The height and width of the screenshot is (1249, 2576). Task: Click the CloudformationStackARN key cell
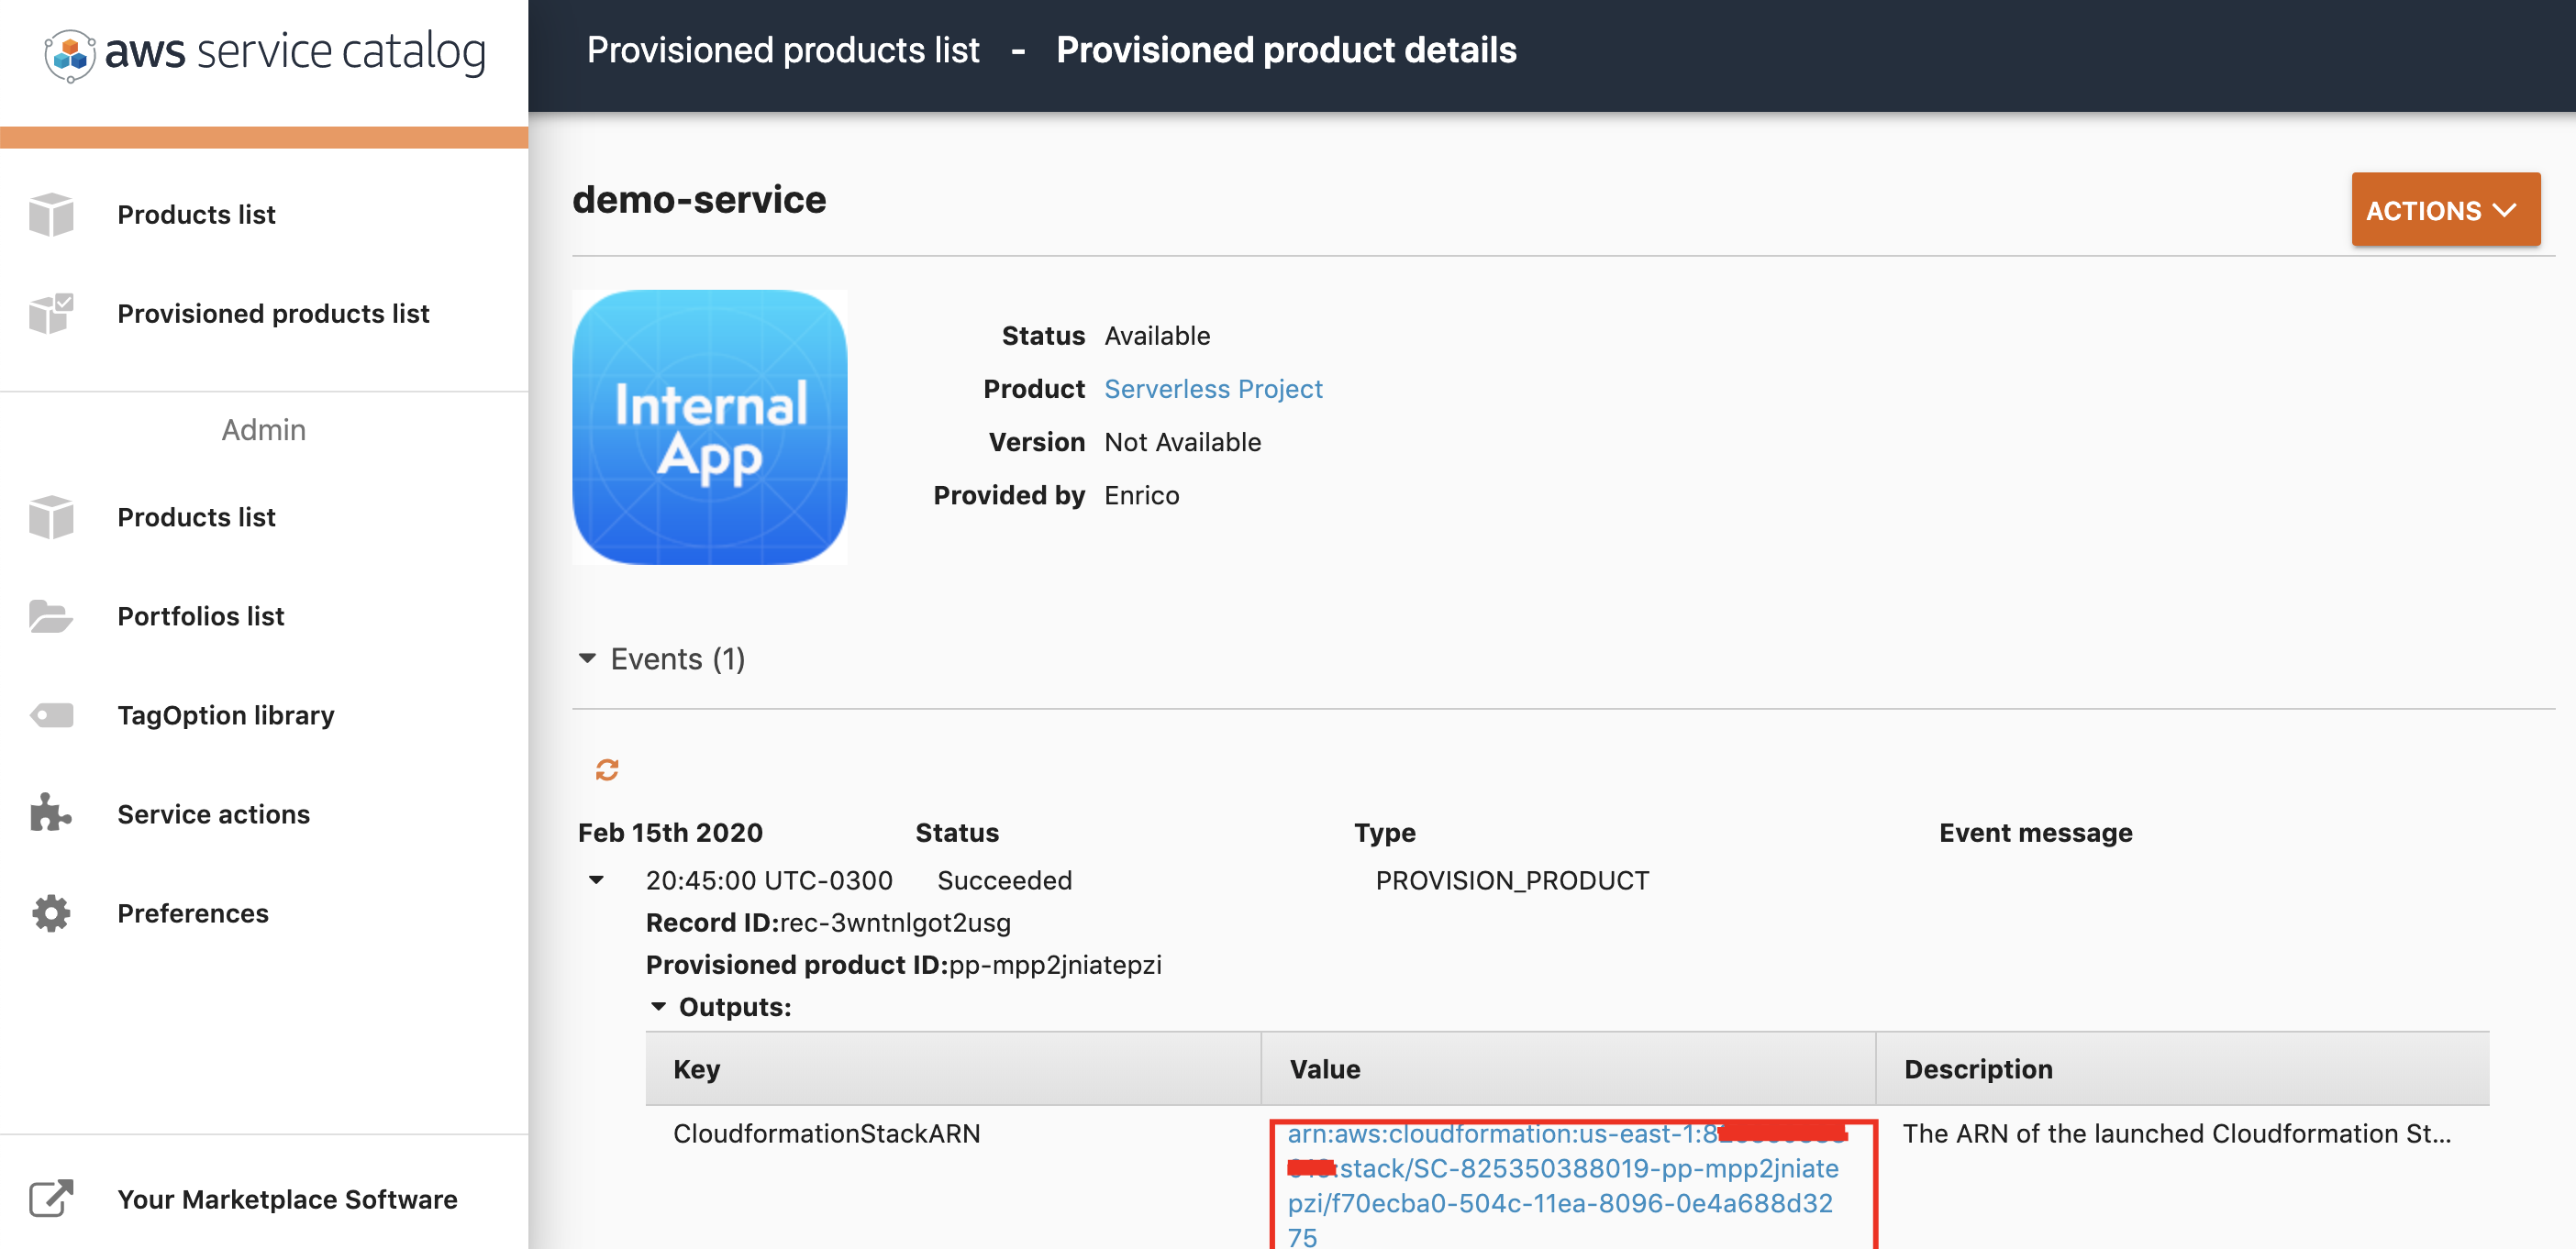(x=826, y=1133)
